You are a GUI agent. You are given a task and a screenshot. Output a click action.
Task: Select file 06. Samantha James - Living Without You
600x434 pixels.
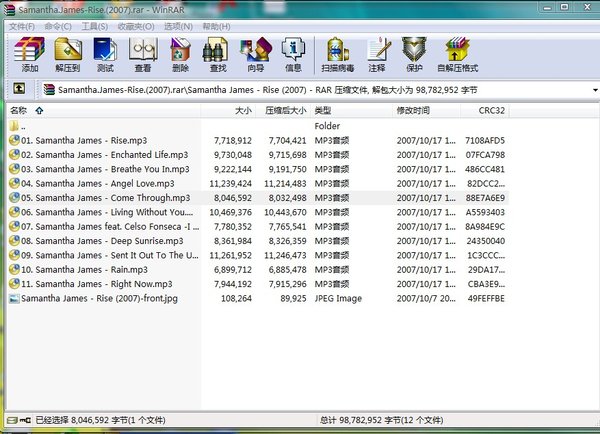[x=107, y=212]
